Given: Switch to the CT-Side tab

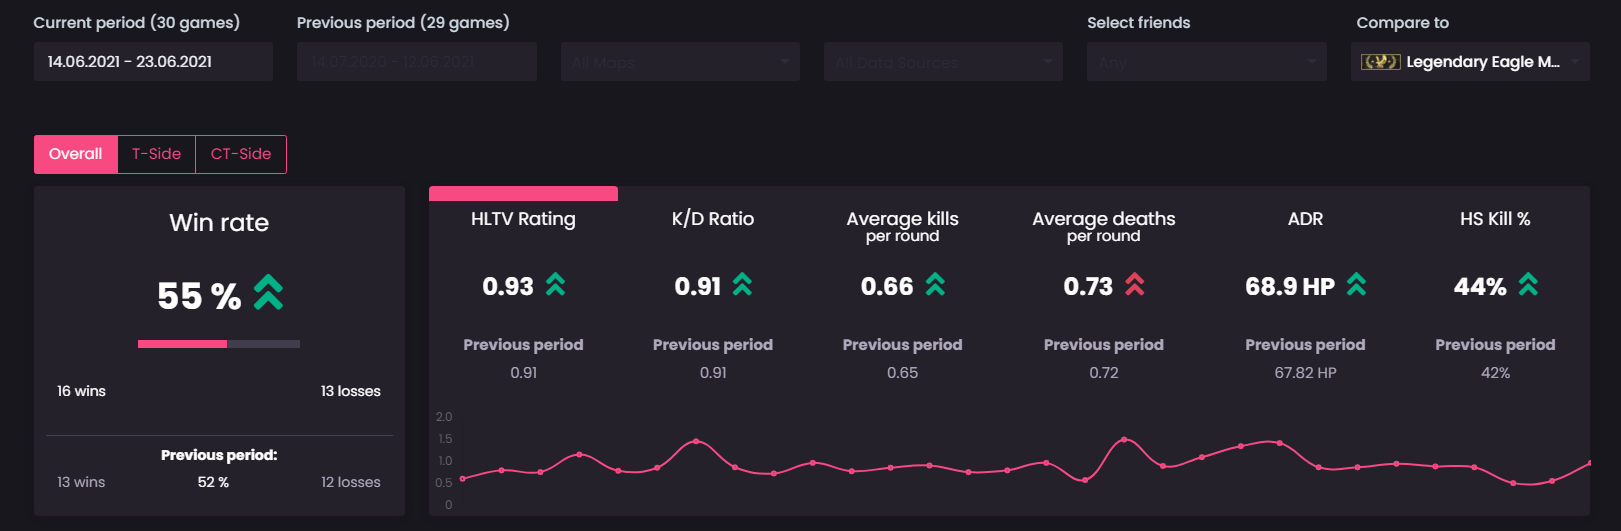Looking at the screenshot, I should click(241, 154).
